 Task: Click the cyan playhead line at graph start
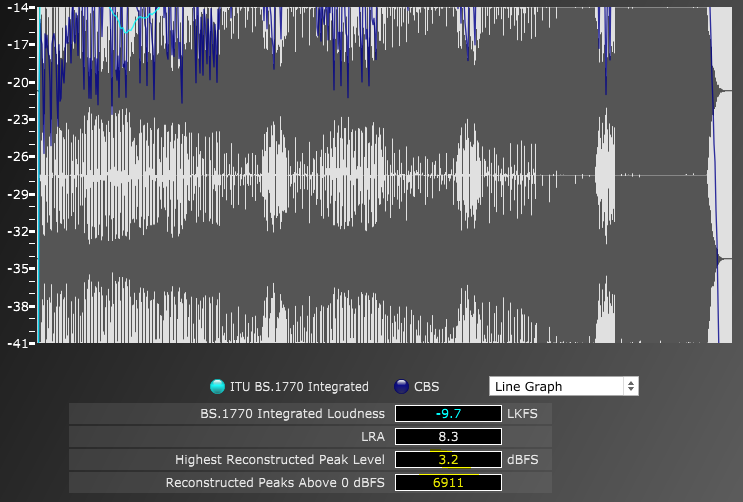[38, 174]
